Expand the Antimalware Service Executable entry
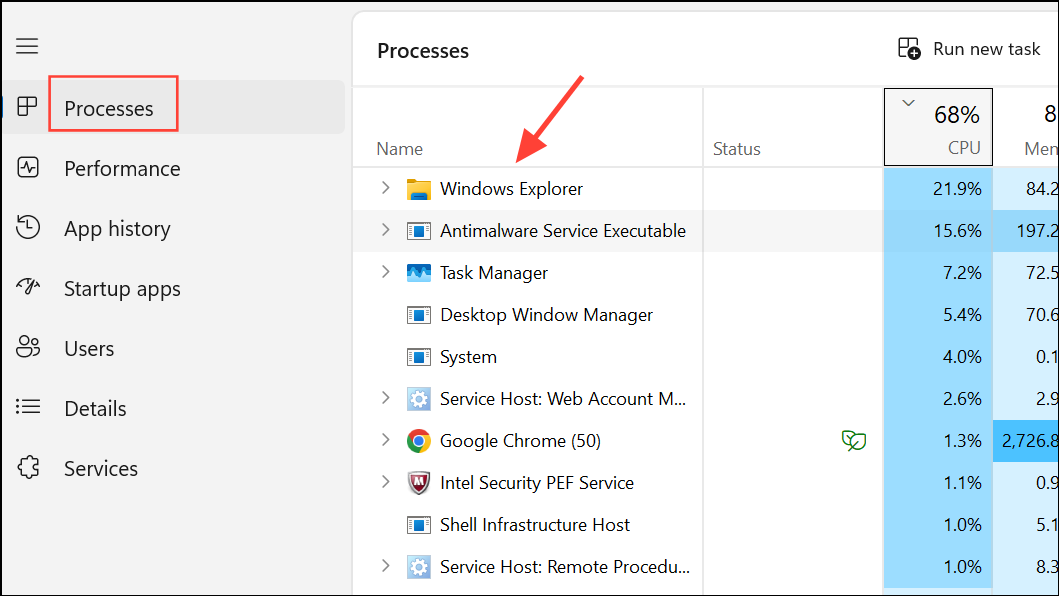Viewport: 1059px width, 596px height. click(386, 230)
